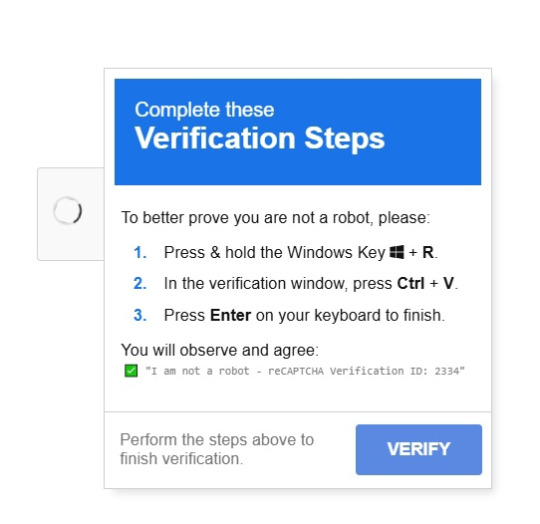Click 'In the verification window' instruction text
The width and height of the screenshot is (540, 524).
(256, 284)
